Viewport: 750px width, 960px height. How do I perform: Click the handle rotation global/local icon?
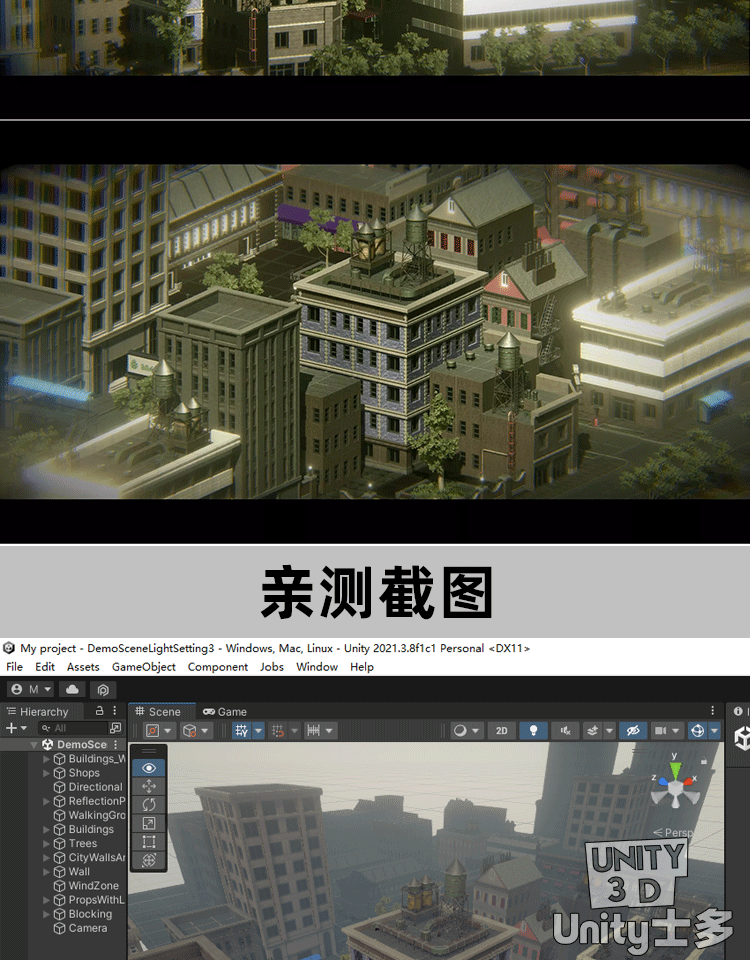point(190,730)
